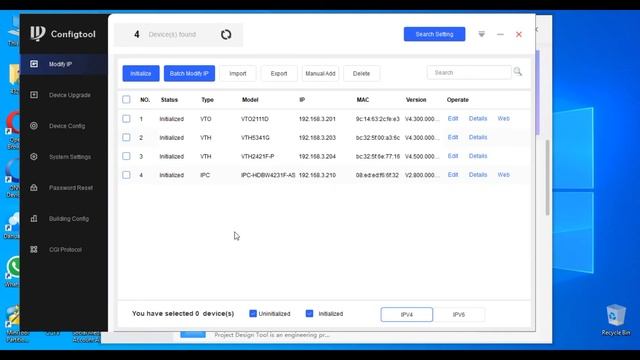The image size is (640, 360).
Task: Open Details for VTH5341G
Action: (x=478, y=137)
